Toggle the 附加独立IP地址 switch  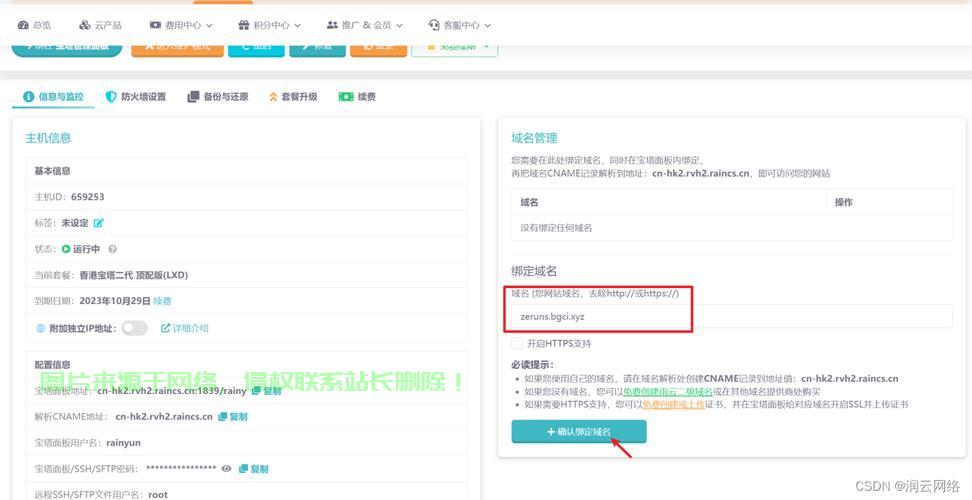pos(135,328)
